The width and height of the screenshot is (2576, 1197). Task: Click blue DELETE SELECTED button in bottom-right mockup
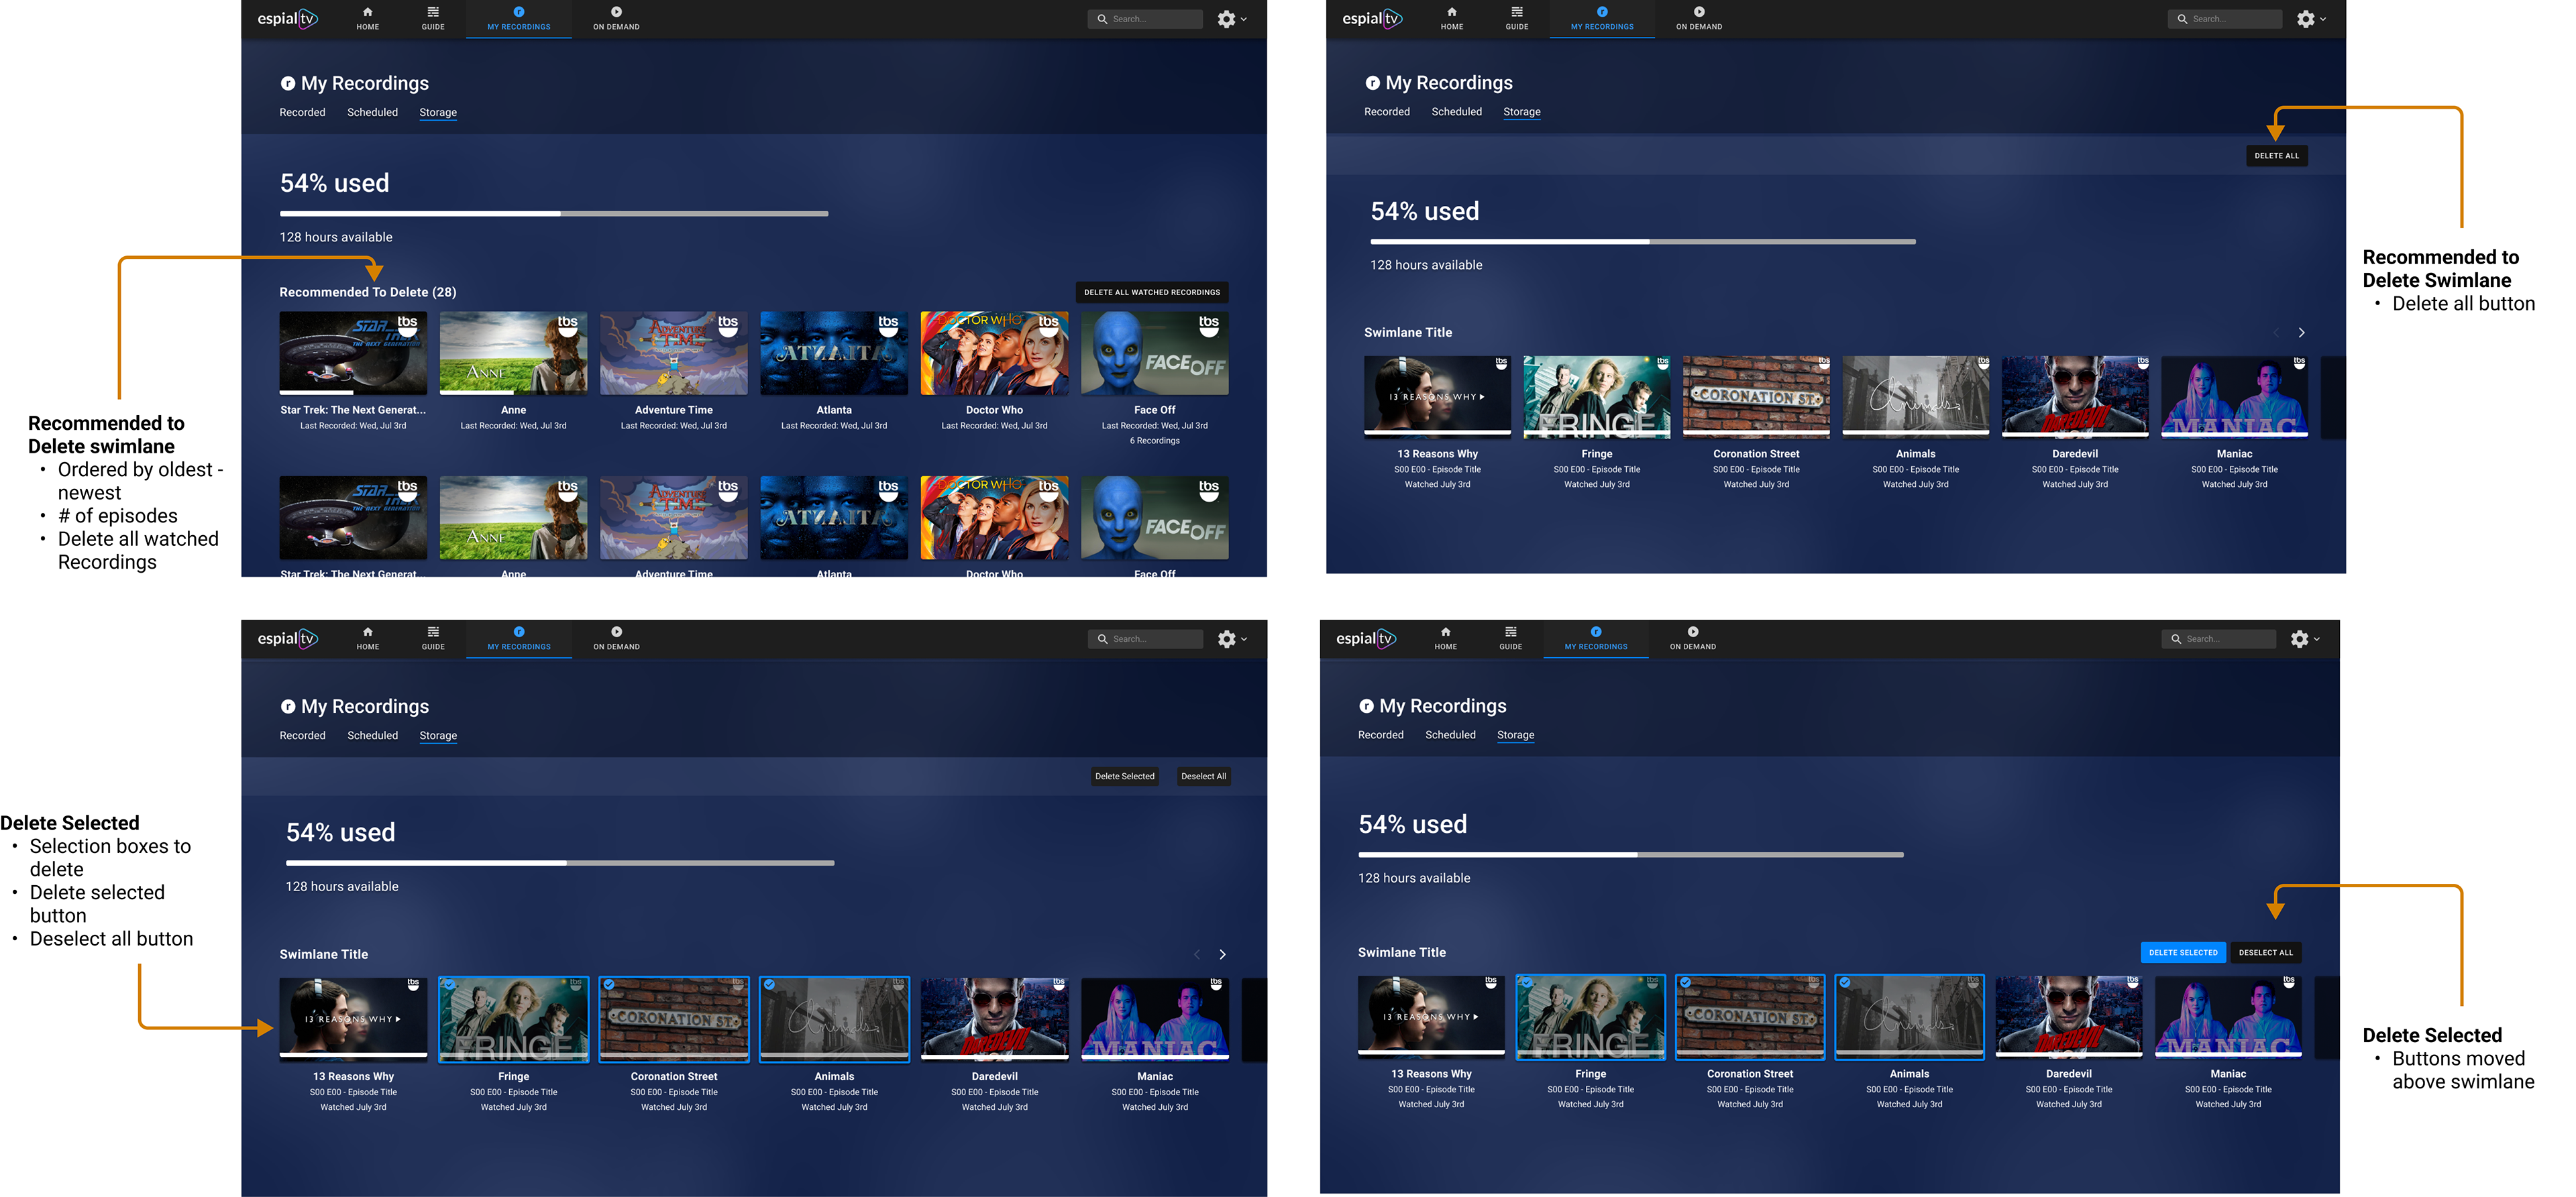pos(2183,953)
